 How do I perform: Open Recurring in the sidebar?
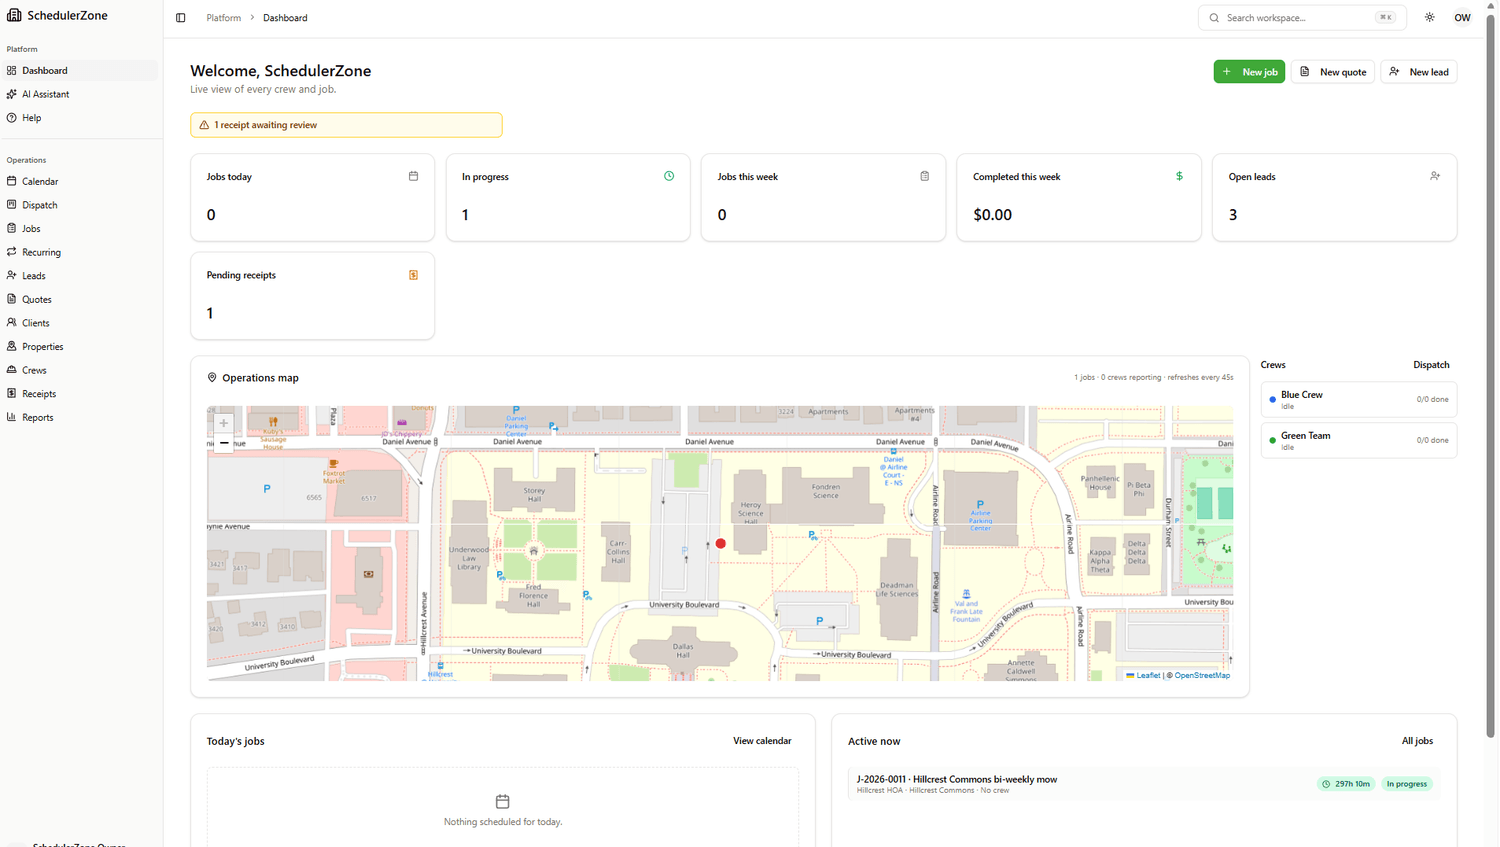pos(81,253)
